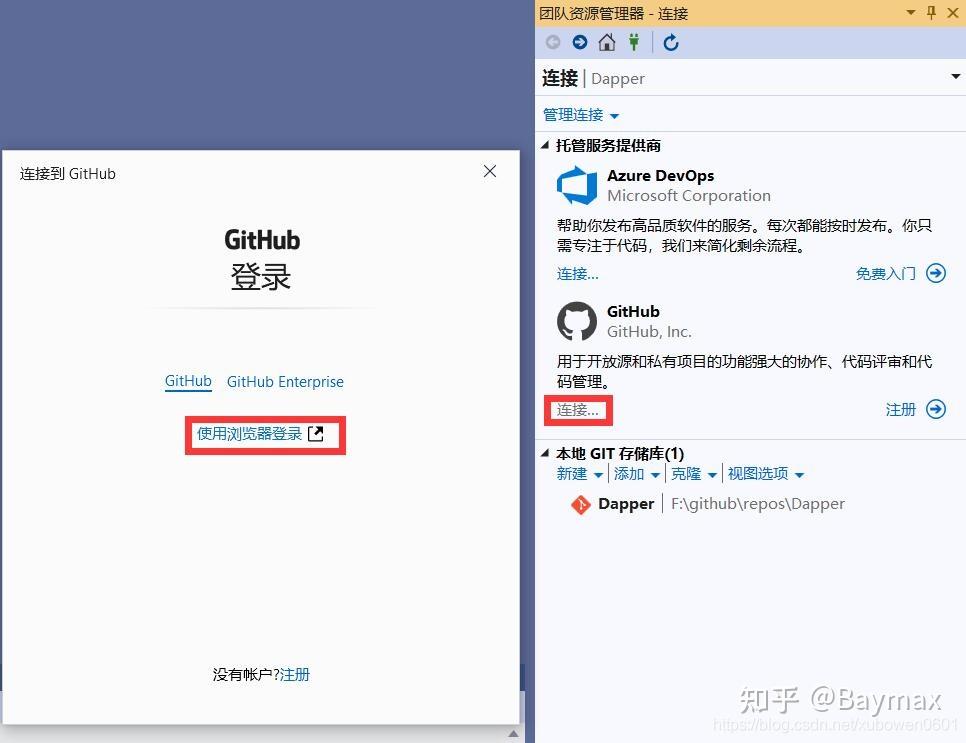Click the blue forward navigation arrow icon
The image size is (966, 743).
pyautogui.click(x=579, y=43)
